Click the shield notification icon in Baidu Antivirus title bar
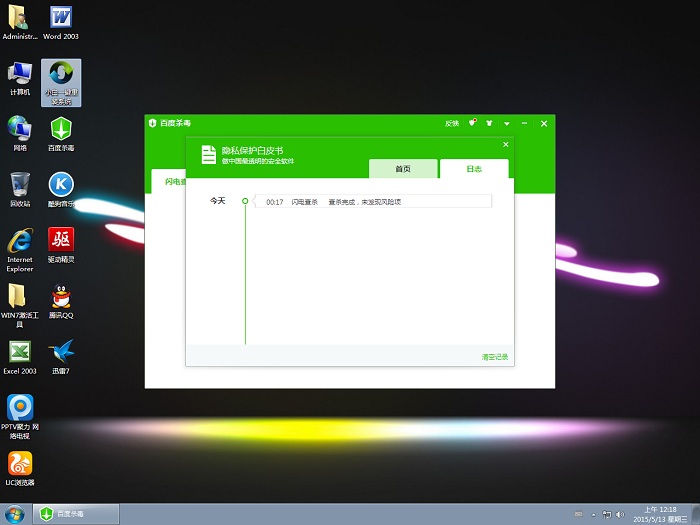Viewport: 700px width, 525px height. tap(472, 123)
